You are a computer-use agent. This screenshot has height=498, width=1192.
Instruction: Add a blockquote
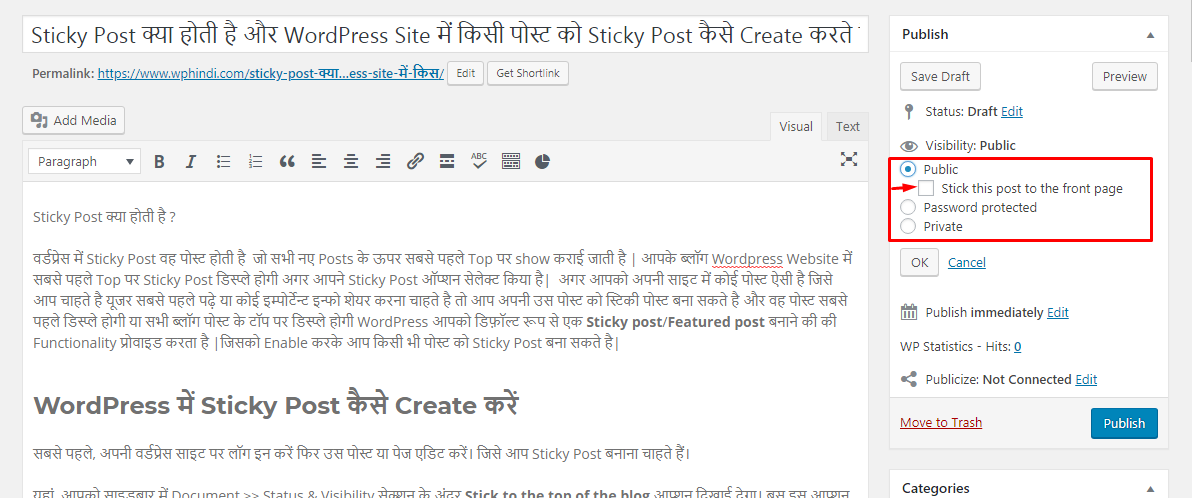(x=287, y=161)
